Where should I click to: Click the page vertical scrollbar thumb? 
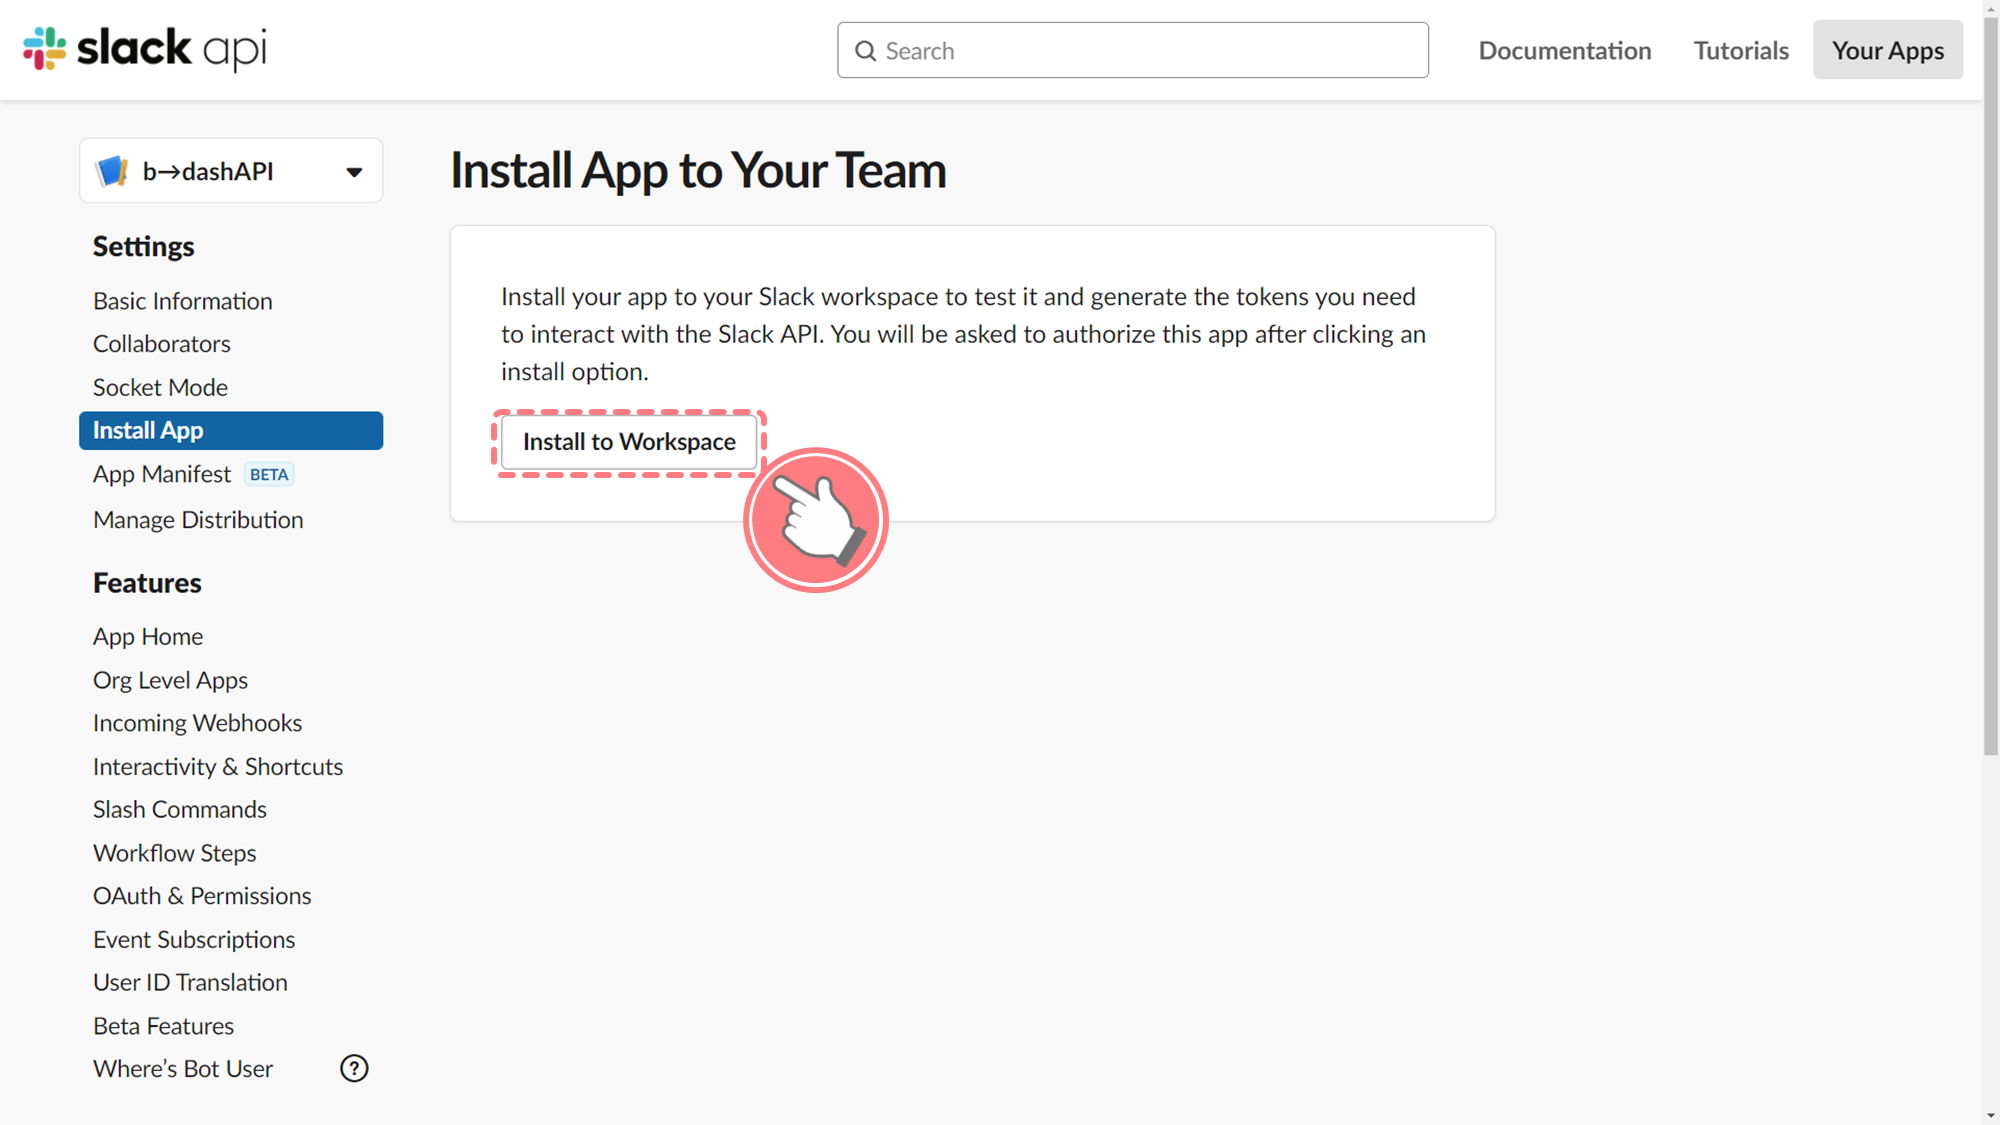1991,385
